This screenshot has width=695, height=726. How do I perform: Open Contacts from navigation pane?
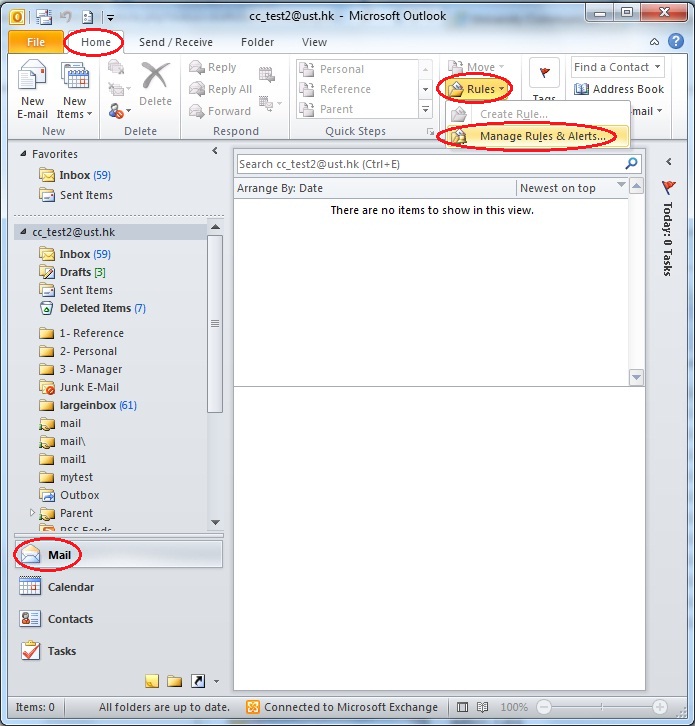point(31,619)
